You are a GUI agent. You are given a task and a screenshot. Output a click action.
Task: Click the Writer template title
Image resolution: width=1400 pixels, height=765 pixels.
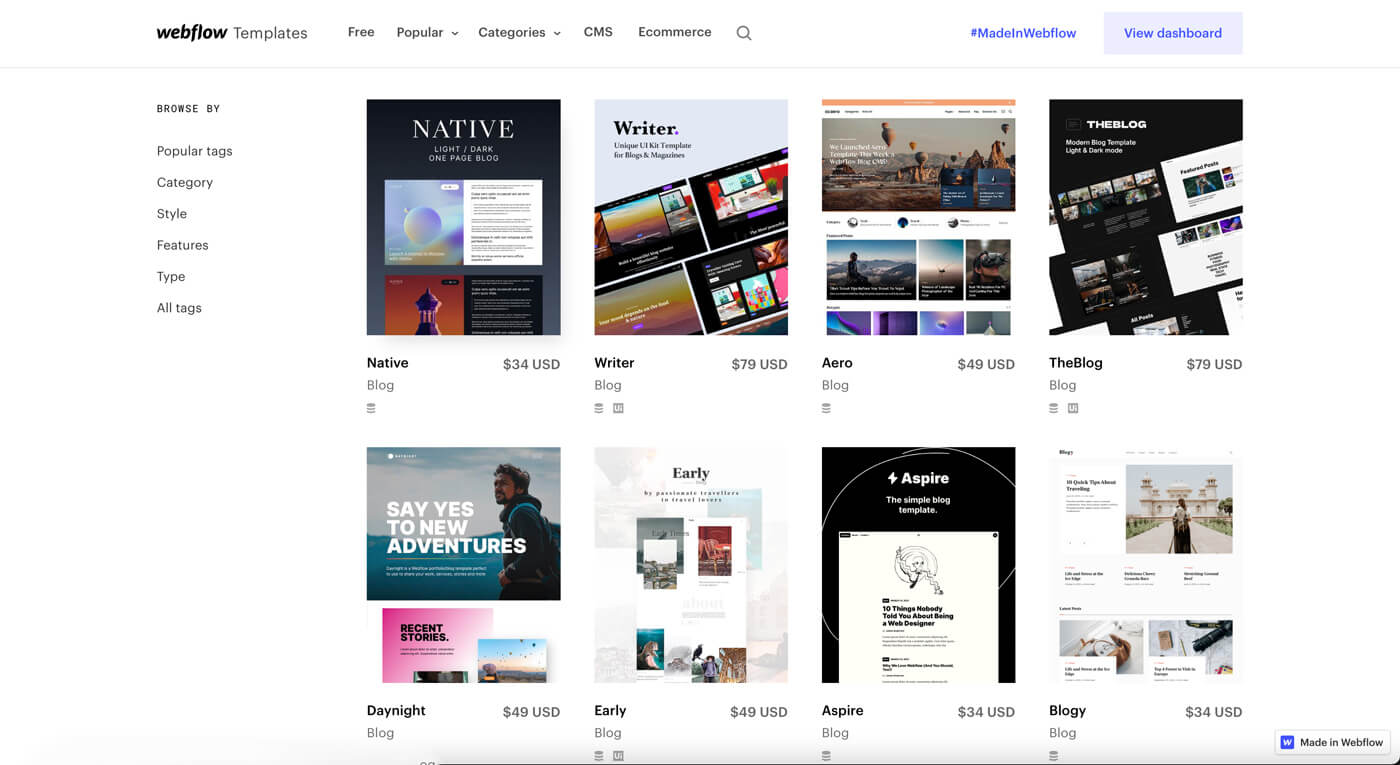click(614, 363)
